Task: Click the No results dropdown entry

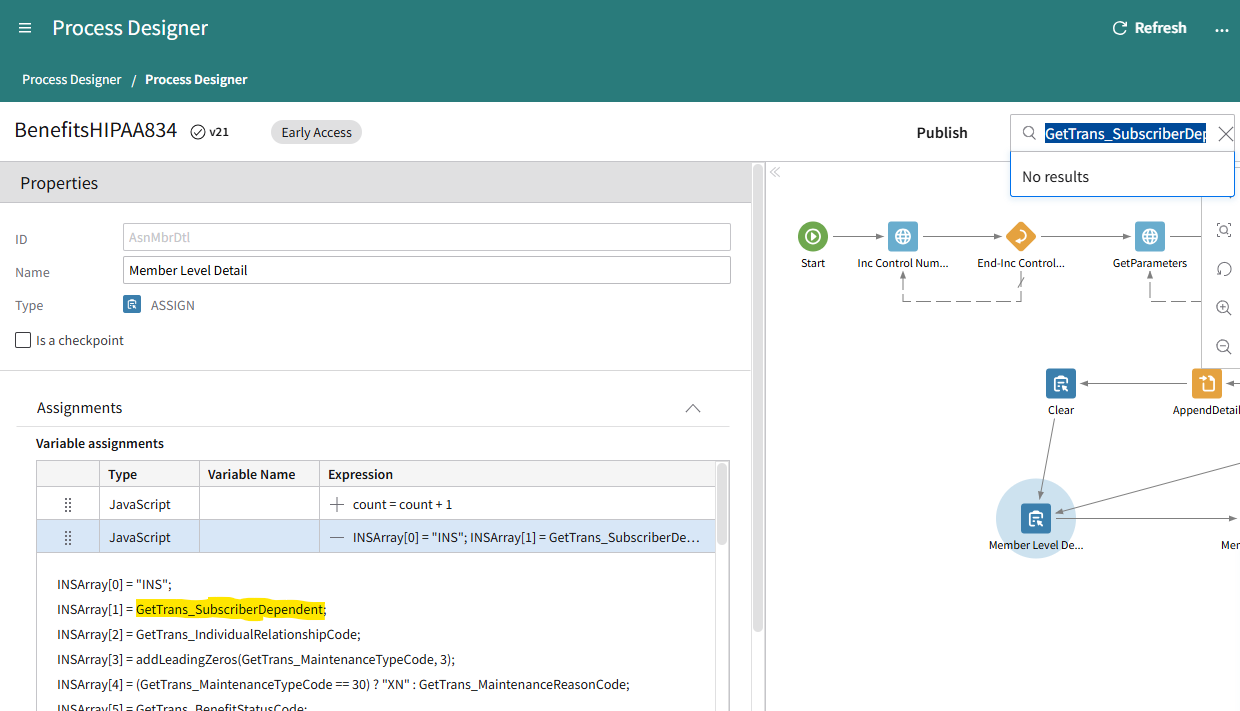Action: pos(1122,176)
